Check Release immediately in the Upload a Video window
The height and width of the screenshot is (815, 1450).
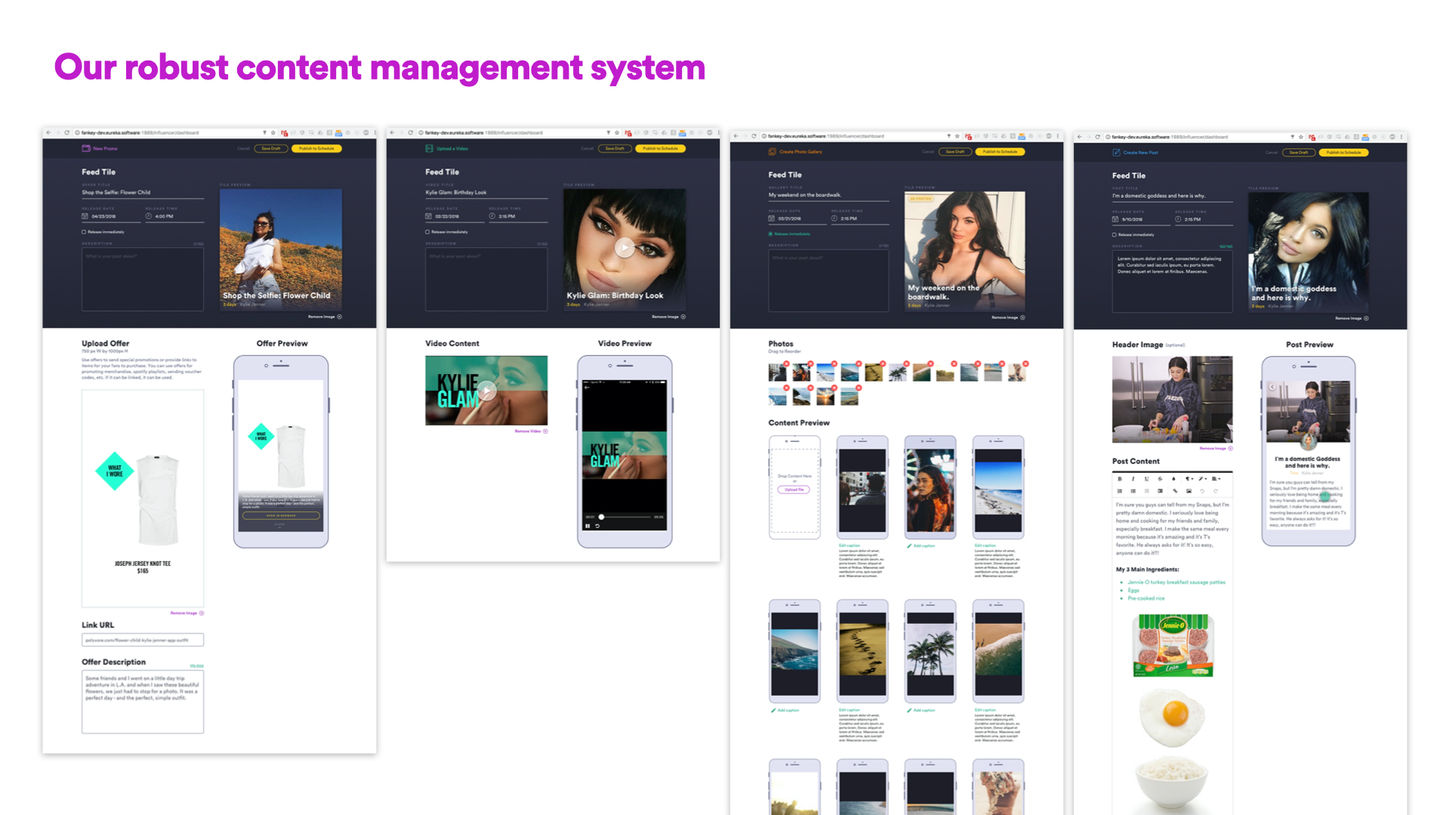[428, 232]
